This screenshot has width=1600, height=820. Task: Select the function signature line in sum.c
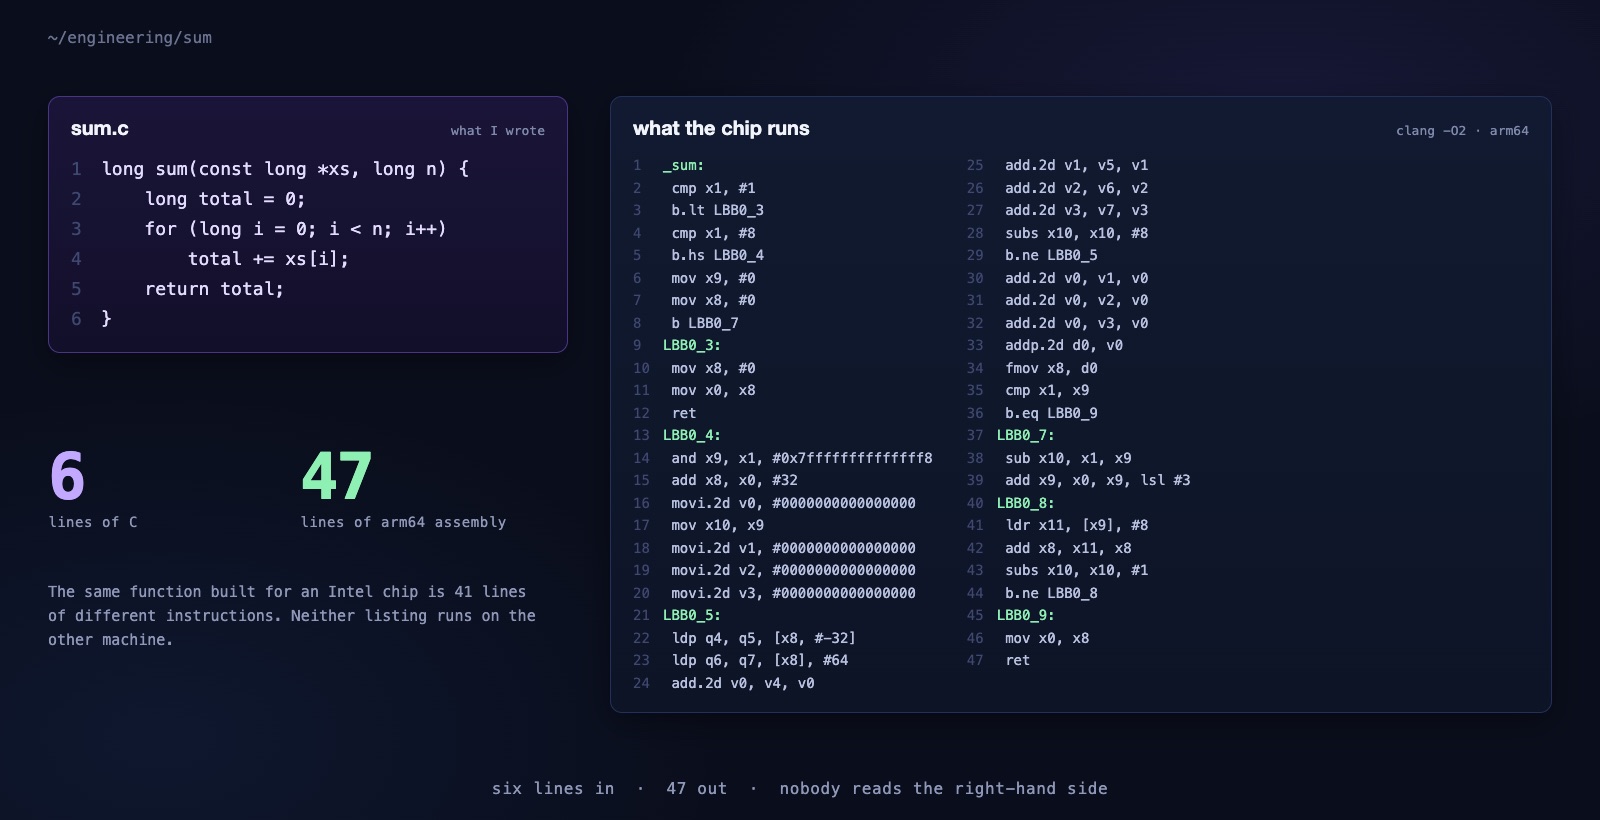[285, 169]
